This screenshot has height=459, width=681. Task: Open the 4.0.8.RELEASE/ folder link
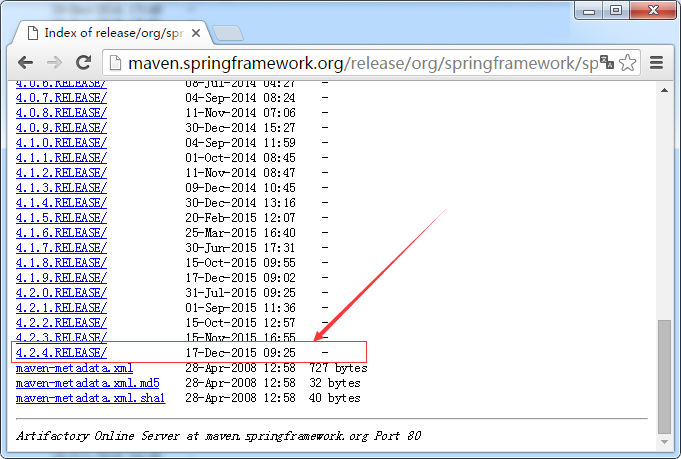(x=61, y=112)
